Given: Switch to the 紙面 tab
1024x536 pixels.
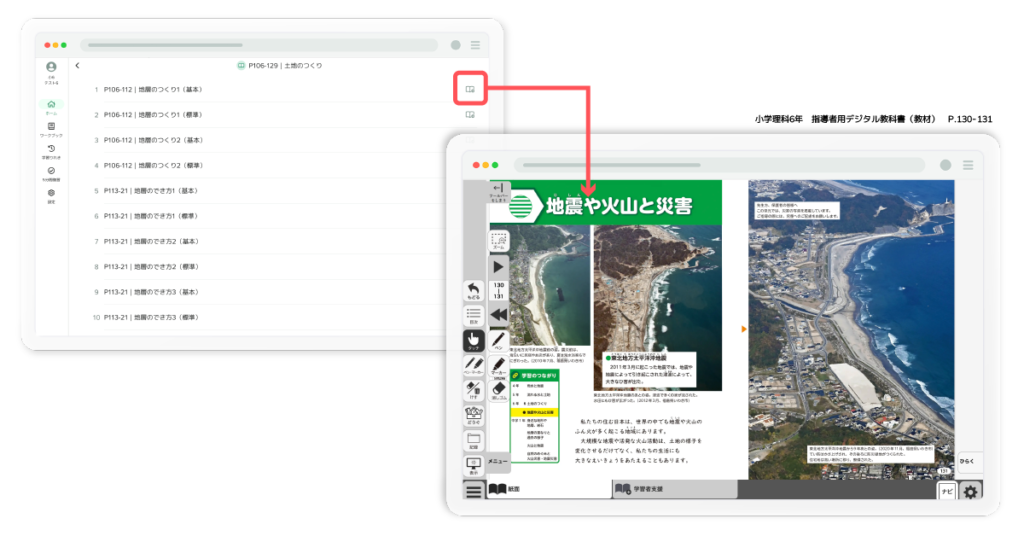Looking at the screenshot, I should 549,489.
